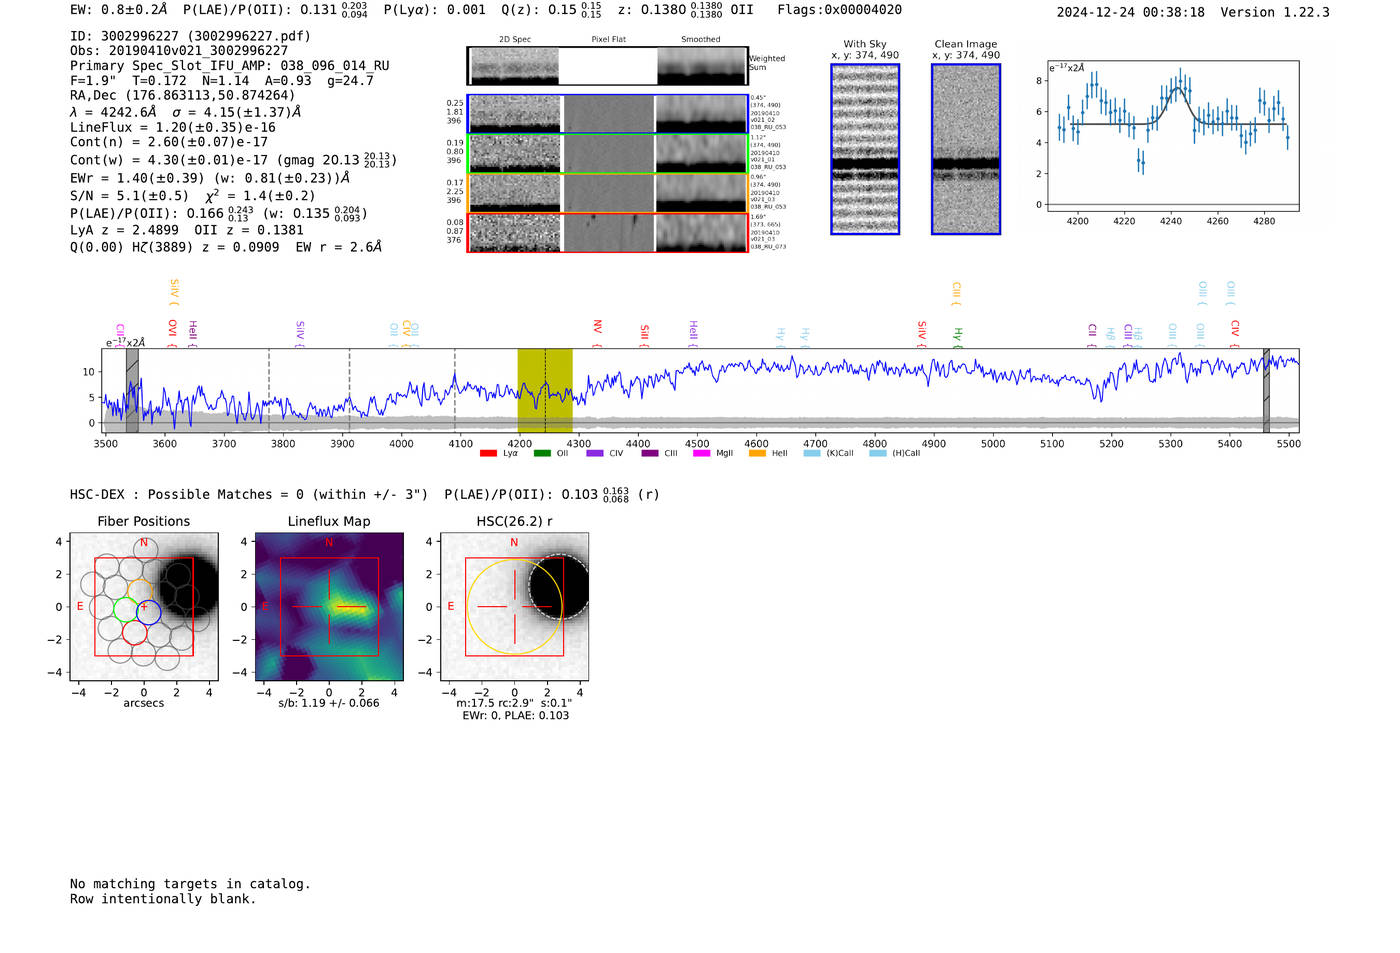Select the blue-bordered 2D fiber spectrum row
Screen dimensions: 1400x953
[x=608, y=114]
